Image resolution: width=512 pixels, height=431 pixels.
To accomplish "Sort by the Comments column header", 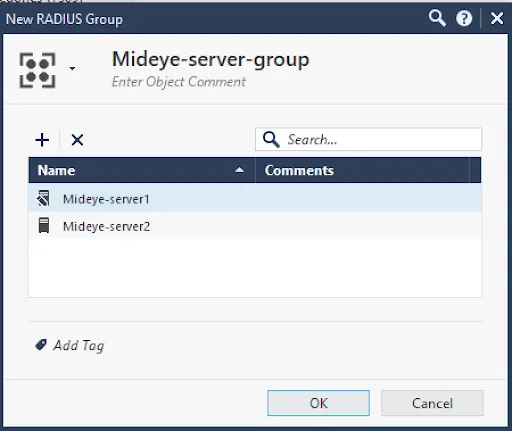I will pos(362,170).
